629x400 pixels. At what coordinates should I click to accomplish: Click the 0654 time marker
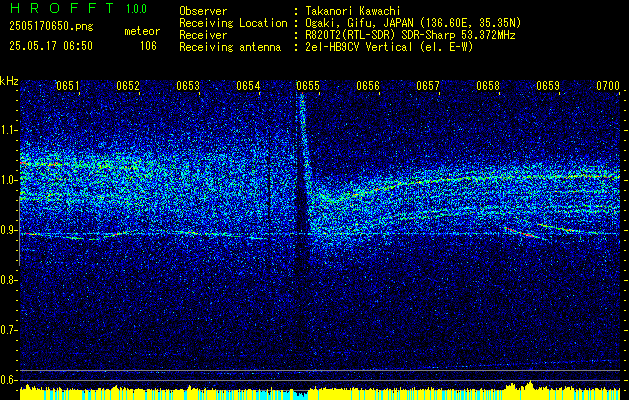pos(248,85)
